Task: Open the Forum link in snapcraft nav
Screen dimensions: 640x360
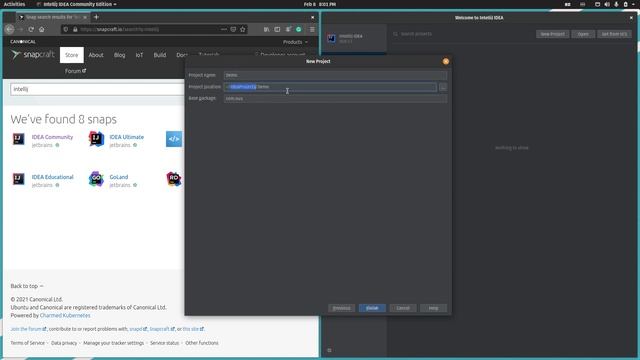Action: coord(75,71)
